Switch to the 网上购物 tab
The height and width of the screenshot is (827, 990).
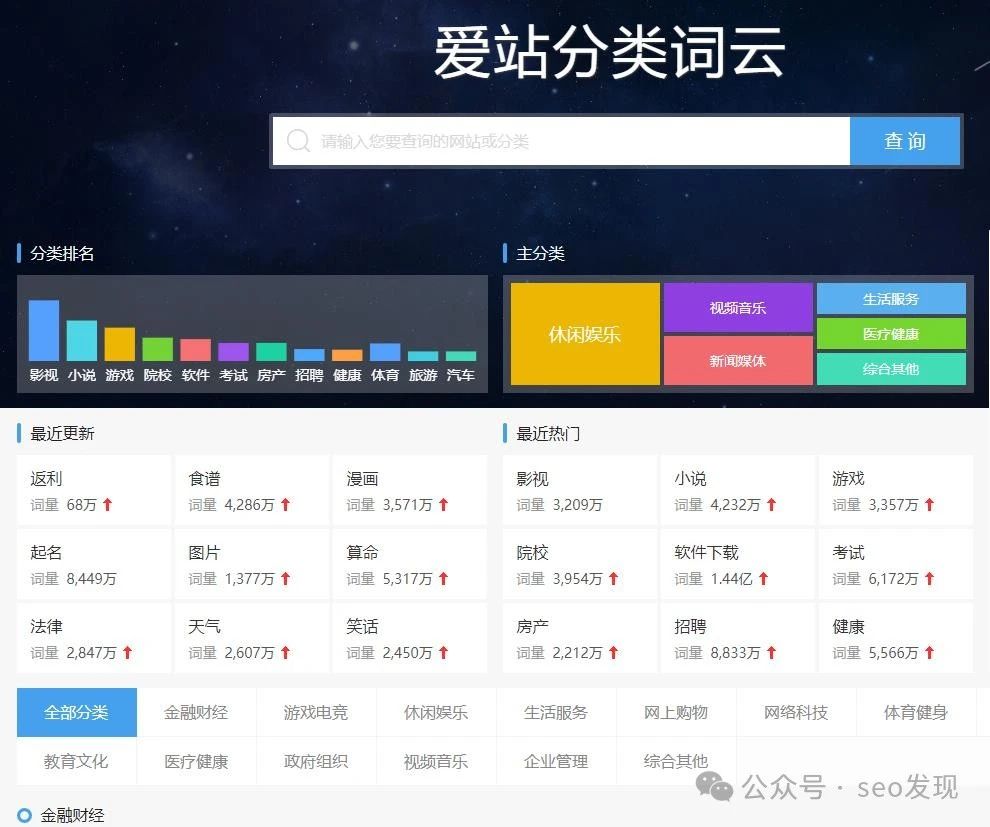tap(676, 712)
